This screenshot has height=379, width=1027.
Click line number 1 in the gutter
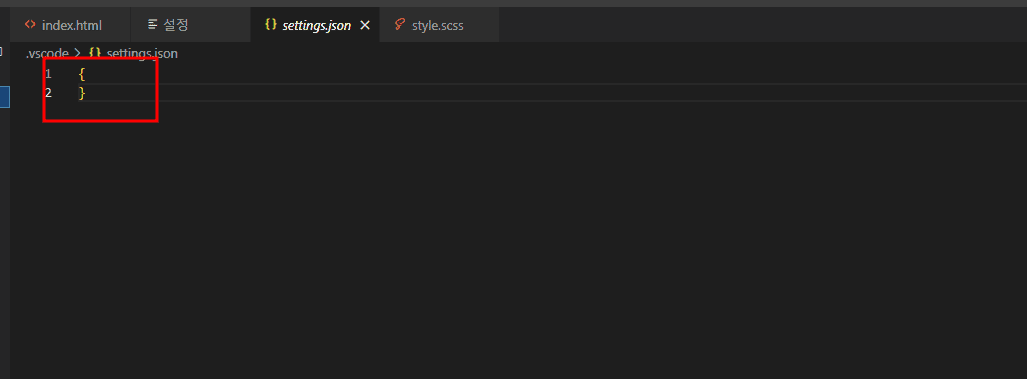[48, 75]
